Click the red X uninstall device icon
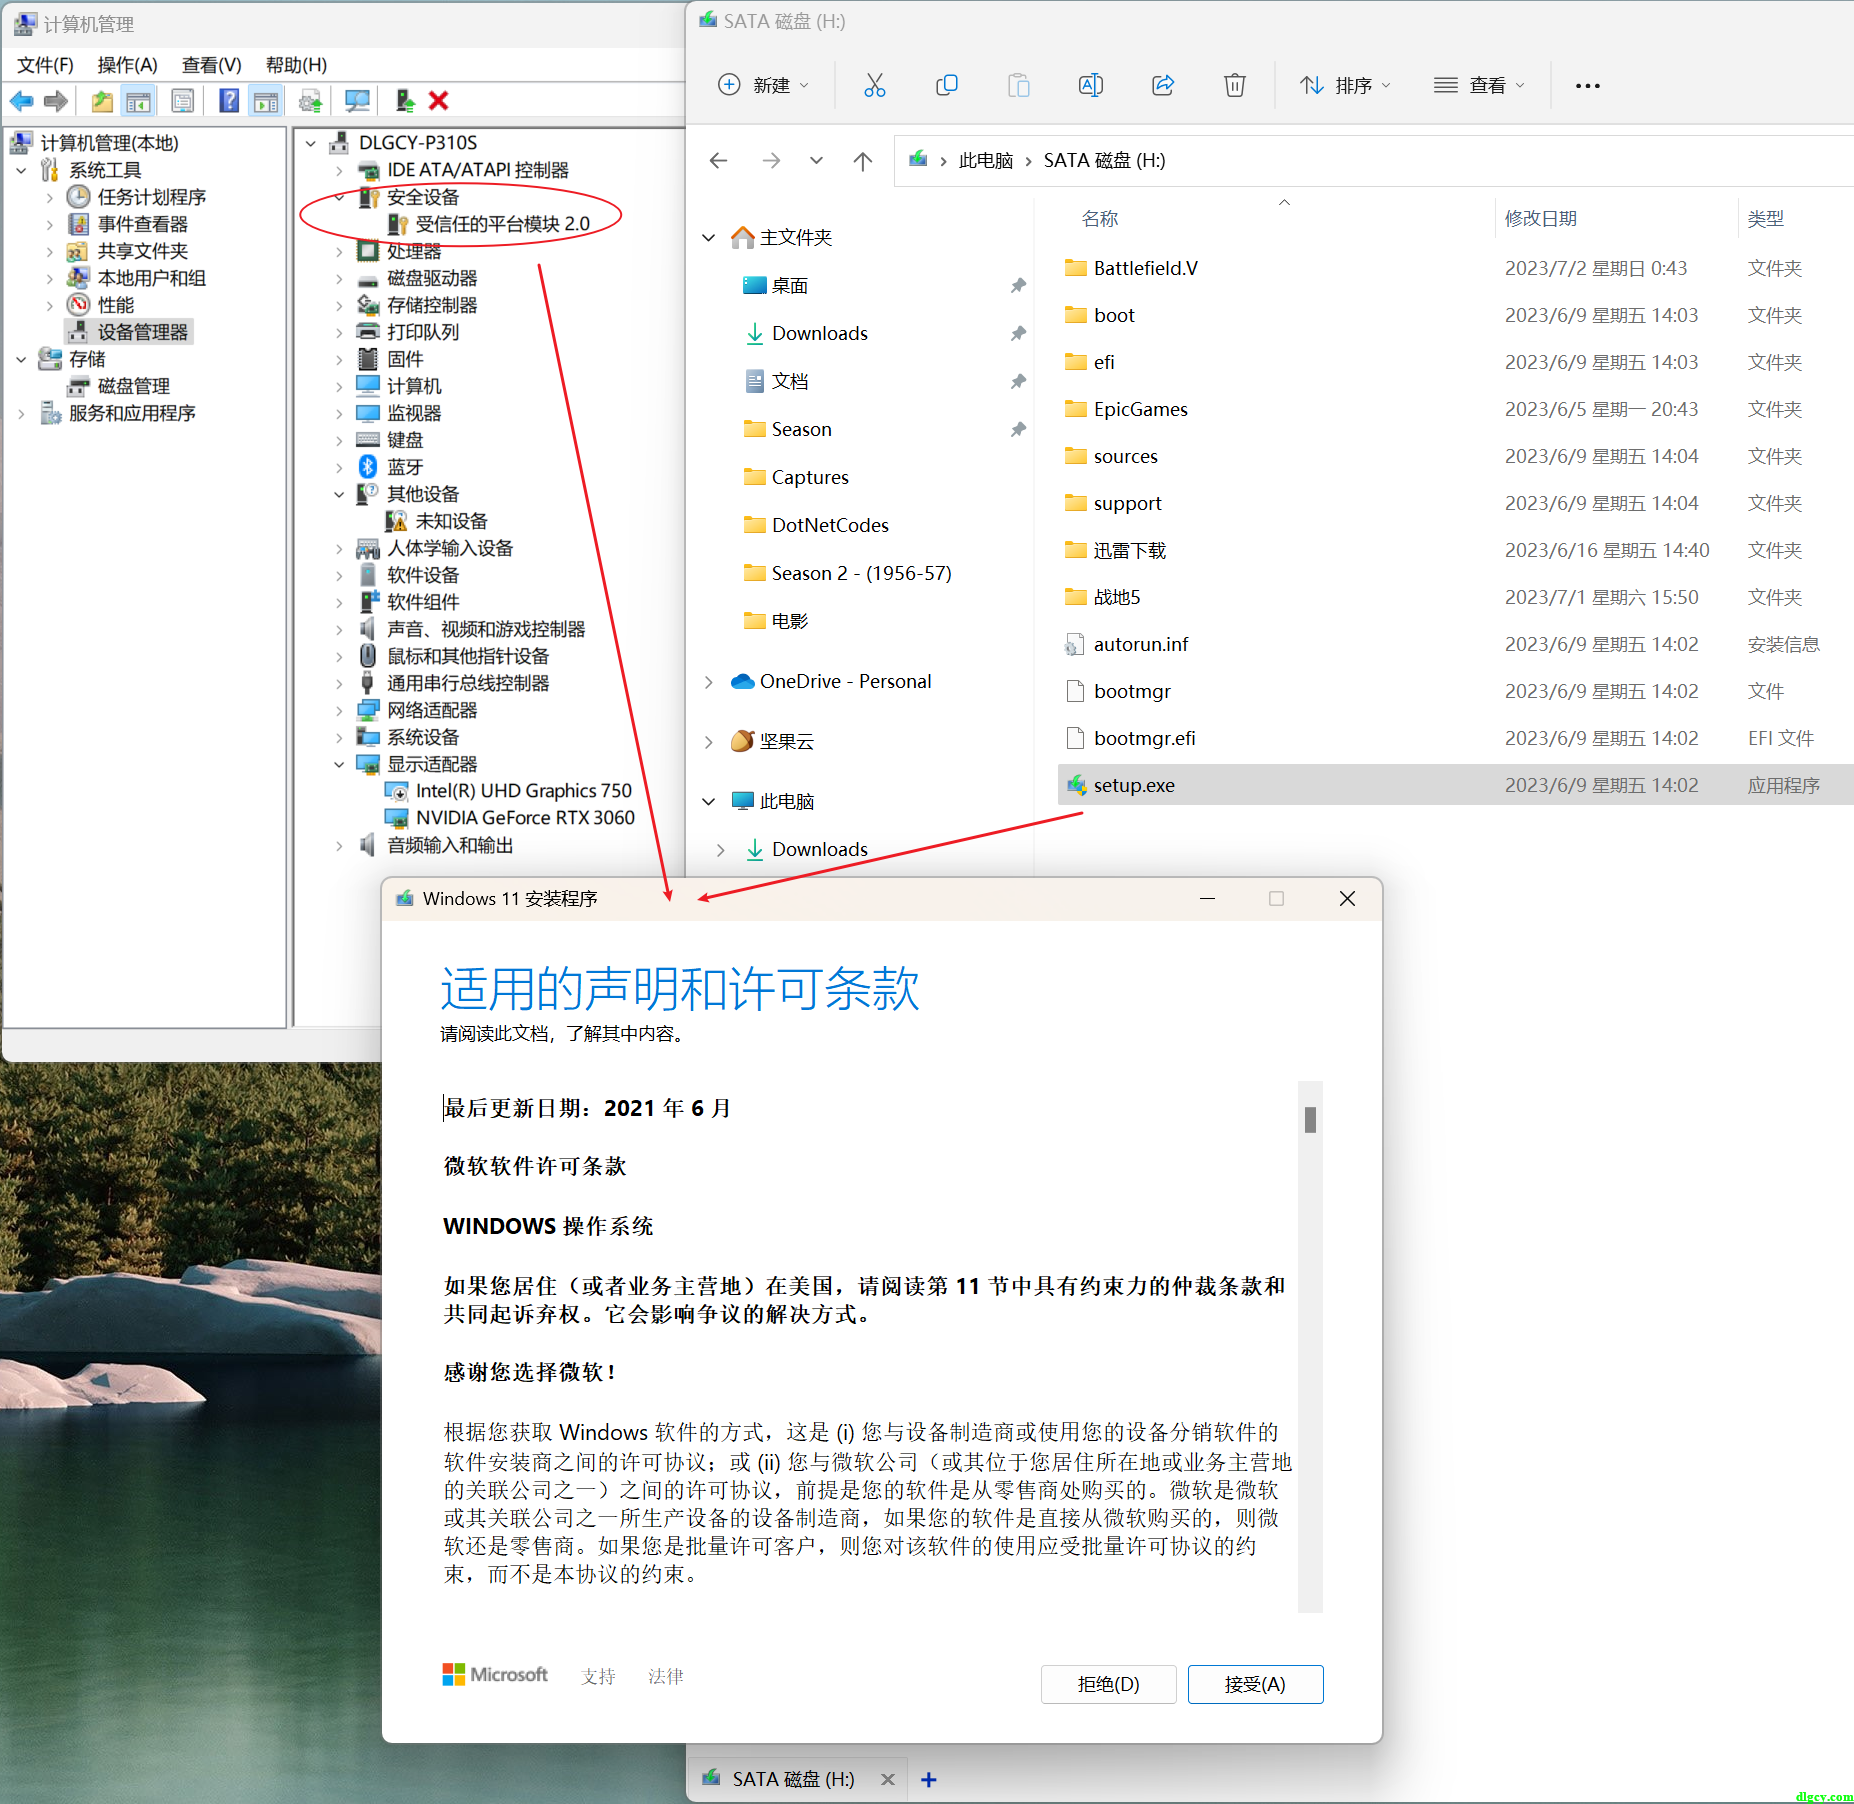 438,101
